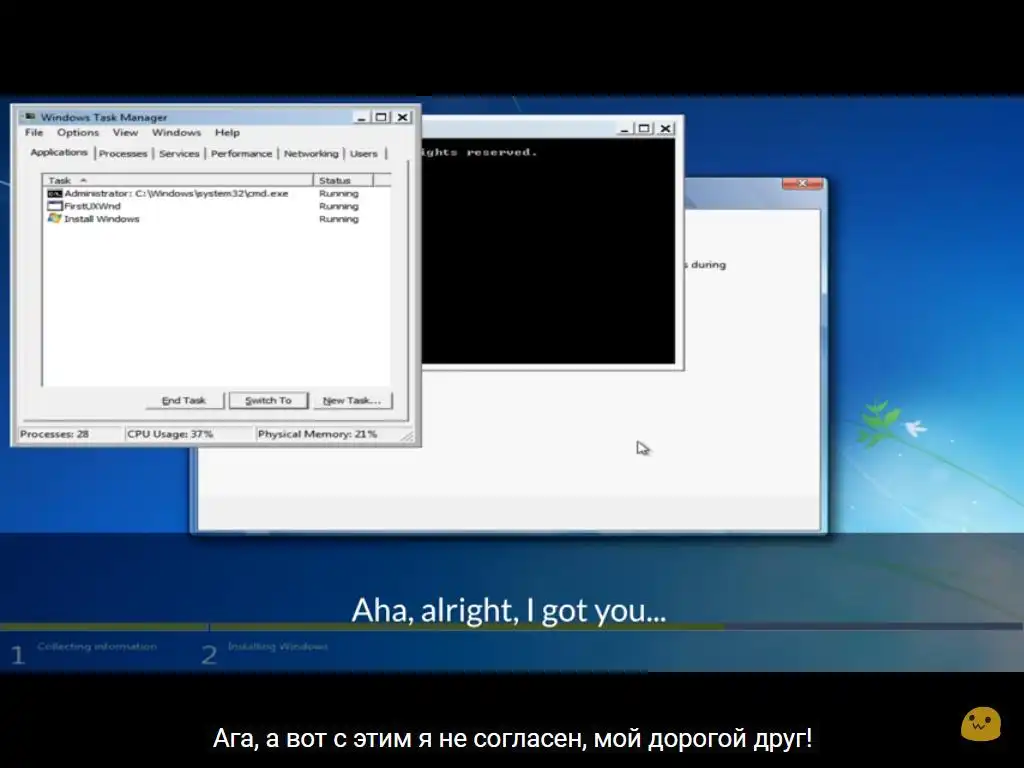Click the cmd.exe console icon in task list
The image size is (1024, 768).
[x=54, y=193]
